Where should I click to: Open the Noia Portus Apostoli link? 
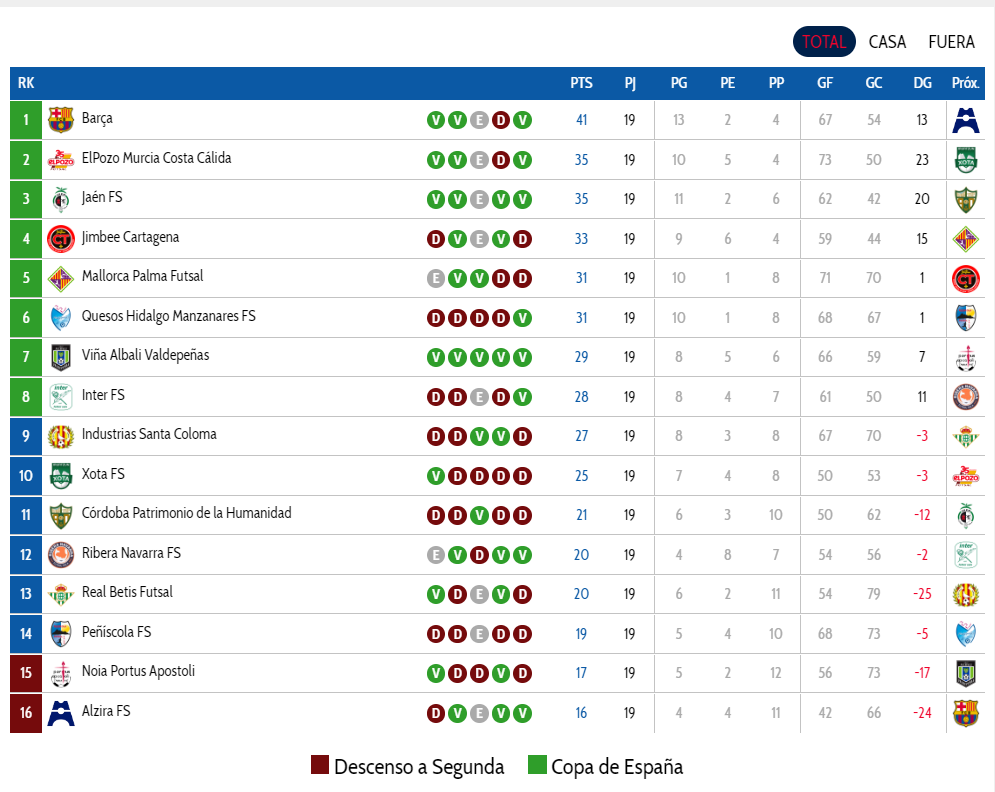(x=138, y=671)
